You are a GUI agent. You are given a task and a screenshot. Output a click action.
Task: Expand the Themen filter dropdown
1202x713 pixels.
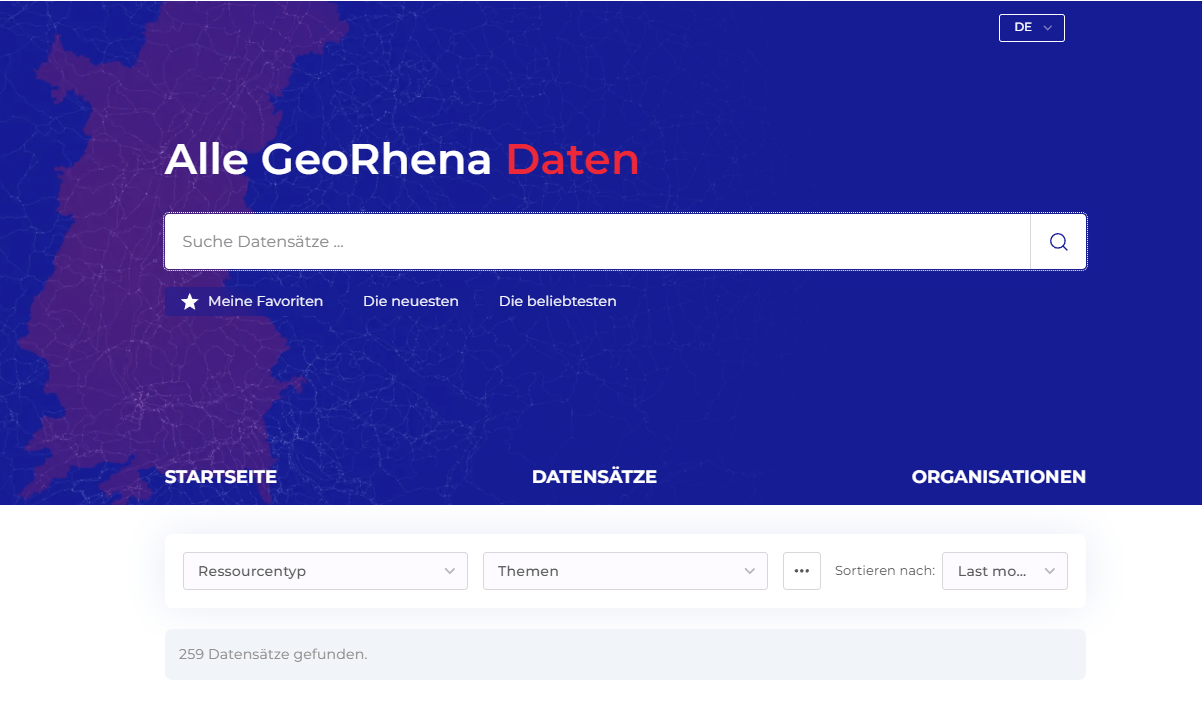click(625, 571)
